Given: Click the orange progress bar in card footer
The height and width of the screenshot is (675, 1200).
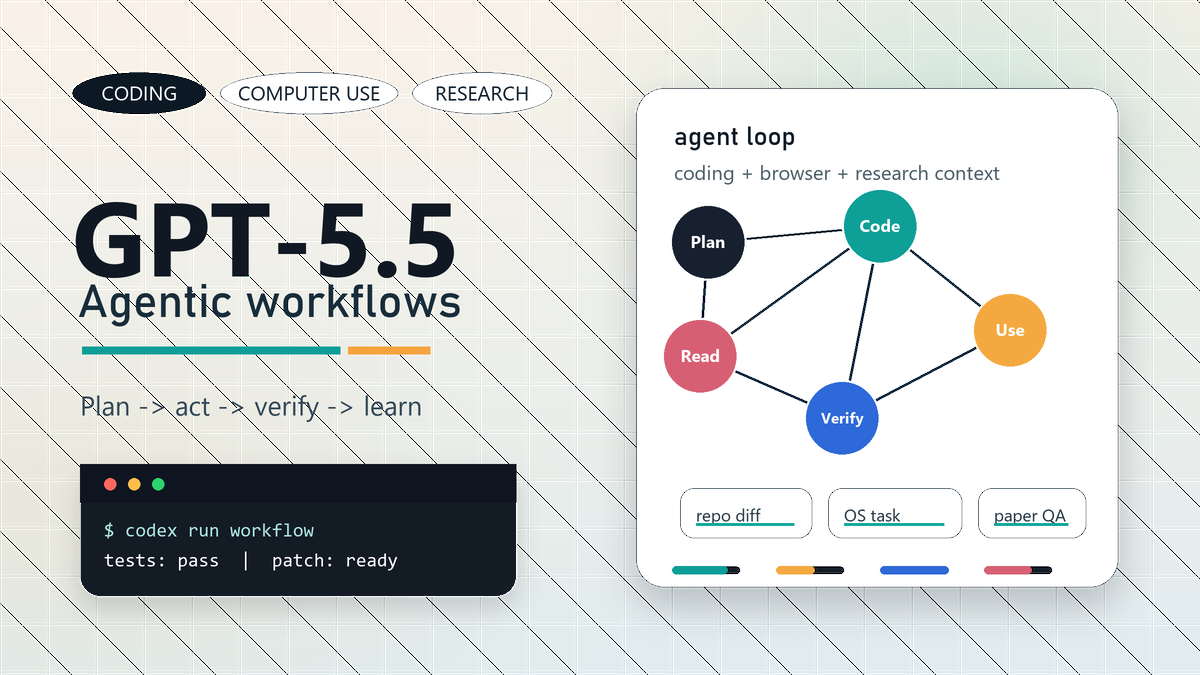Looking at the screenshot, I should [810, 570].
